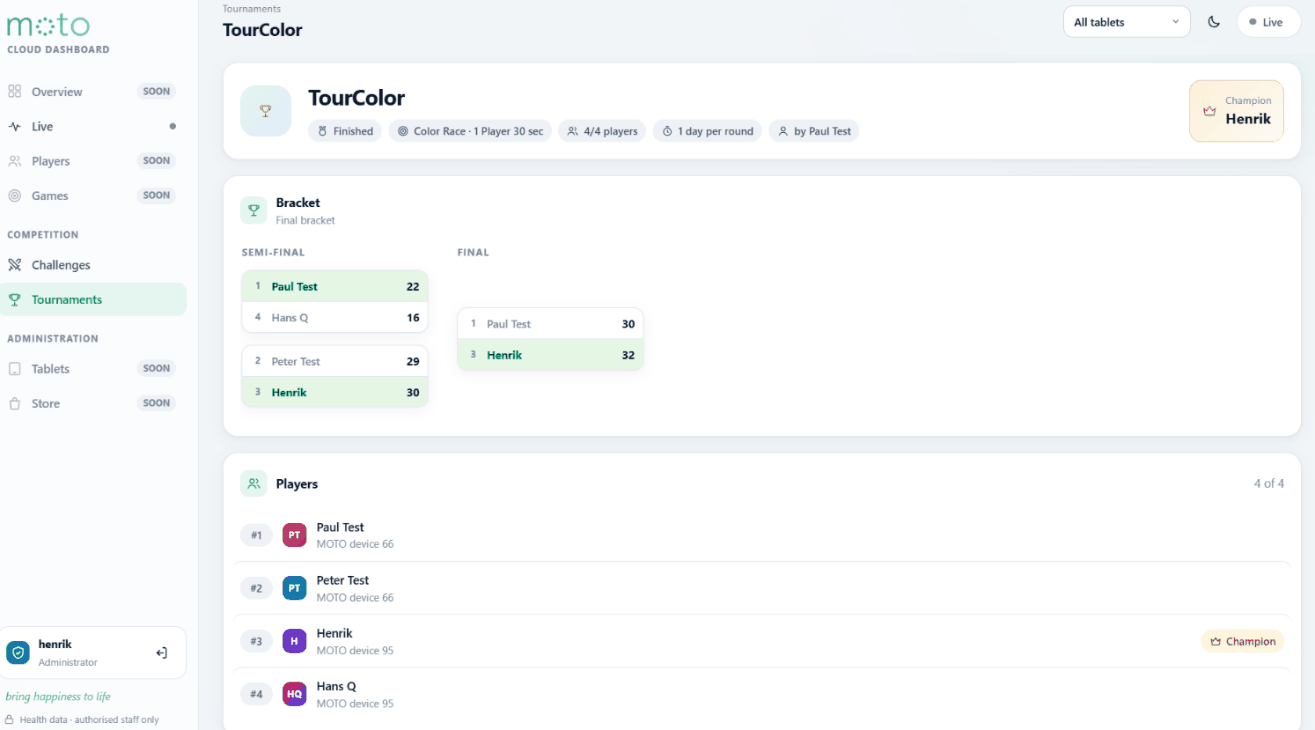1315x730 pixels.
Task: Click the logout icon beside henrik
Action: [x=162, y=653]
